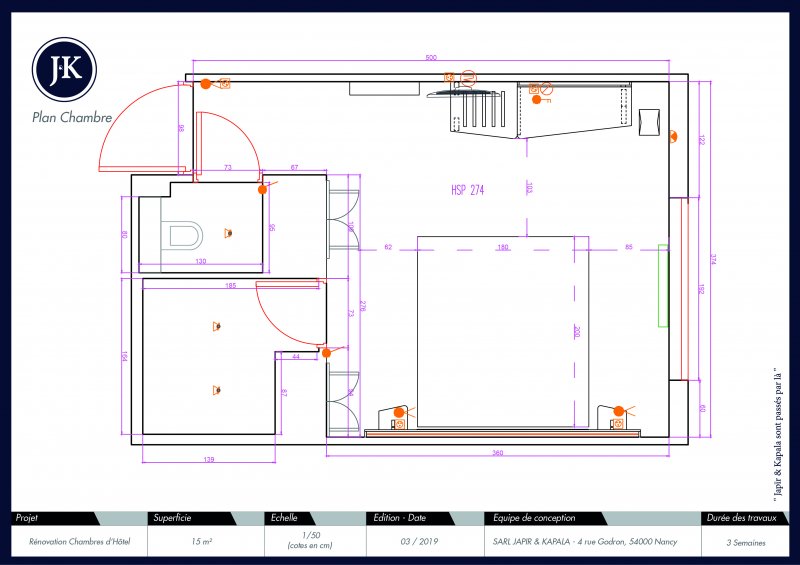Screen dimensions: 800x565
Task: Select the lower ceiling light in the bathroom
Action: coord(216,390)
